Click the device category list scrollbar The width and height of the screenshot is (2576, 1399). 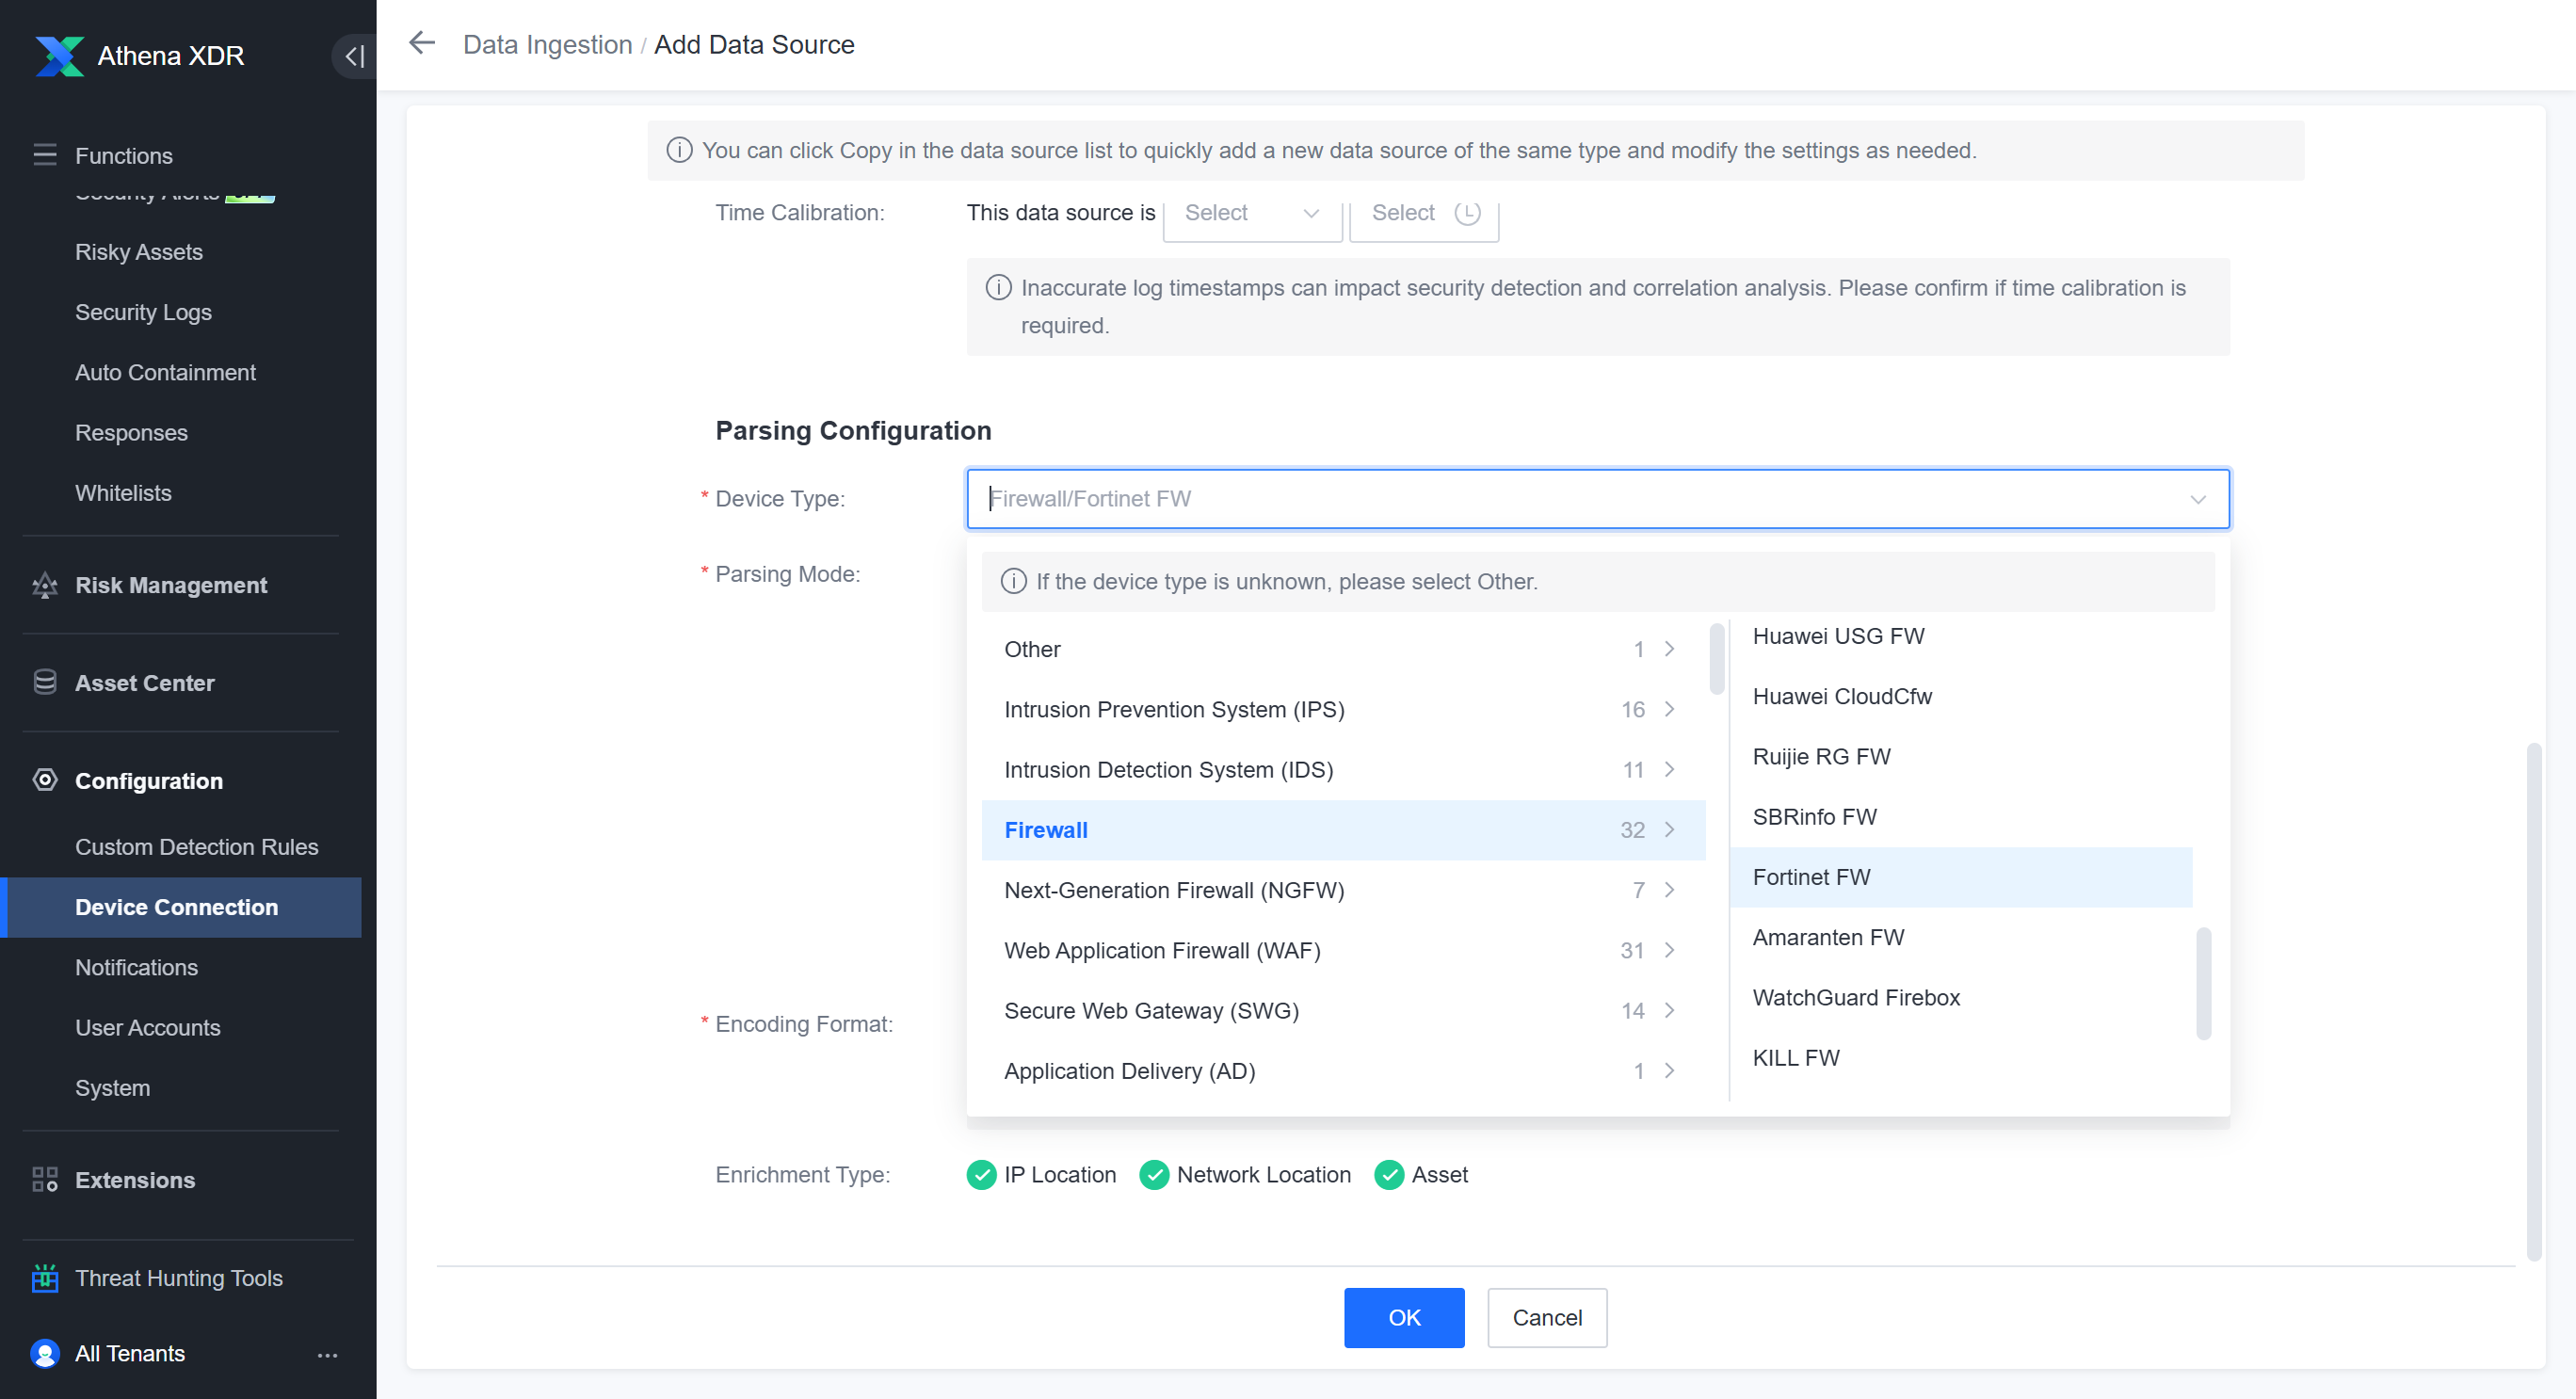(x=1716, y=660)
